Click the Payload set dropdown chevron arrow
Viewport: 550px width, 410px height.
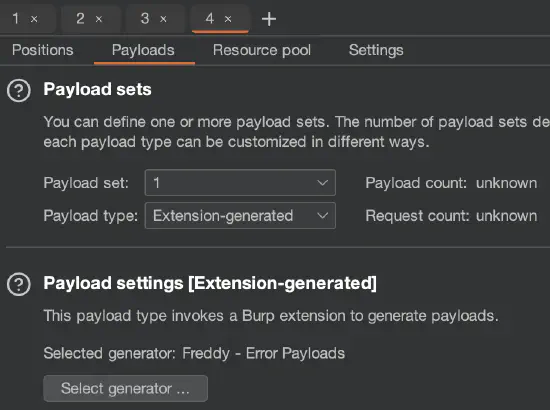click(322, 183)
